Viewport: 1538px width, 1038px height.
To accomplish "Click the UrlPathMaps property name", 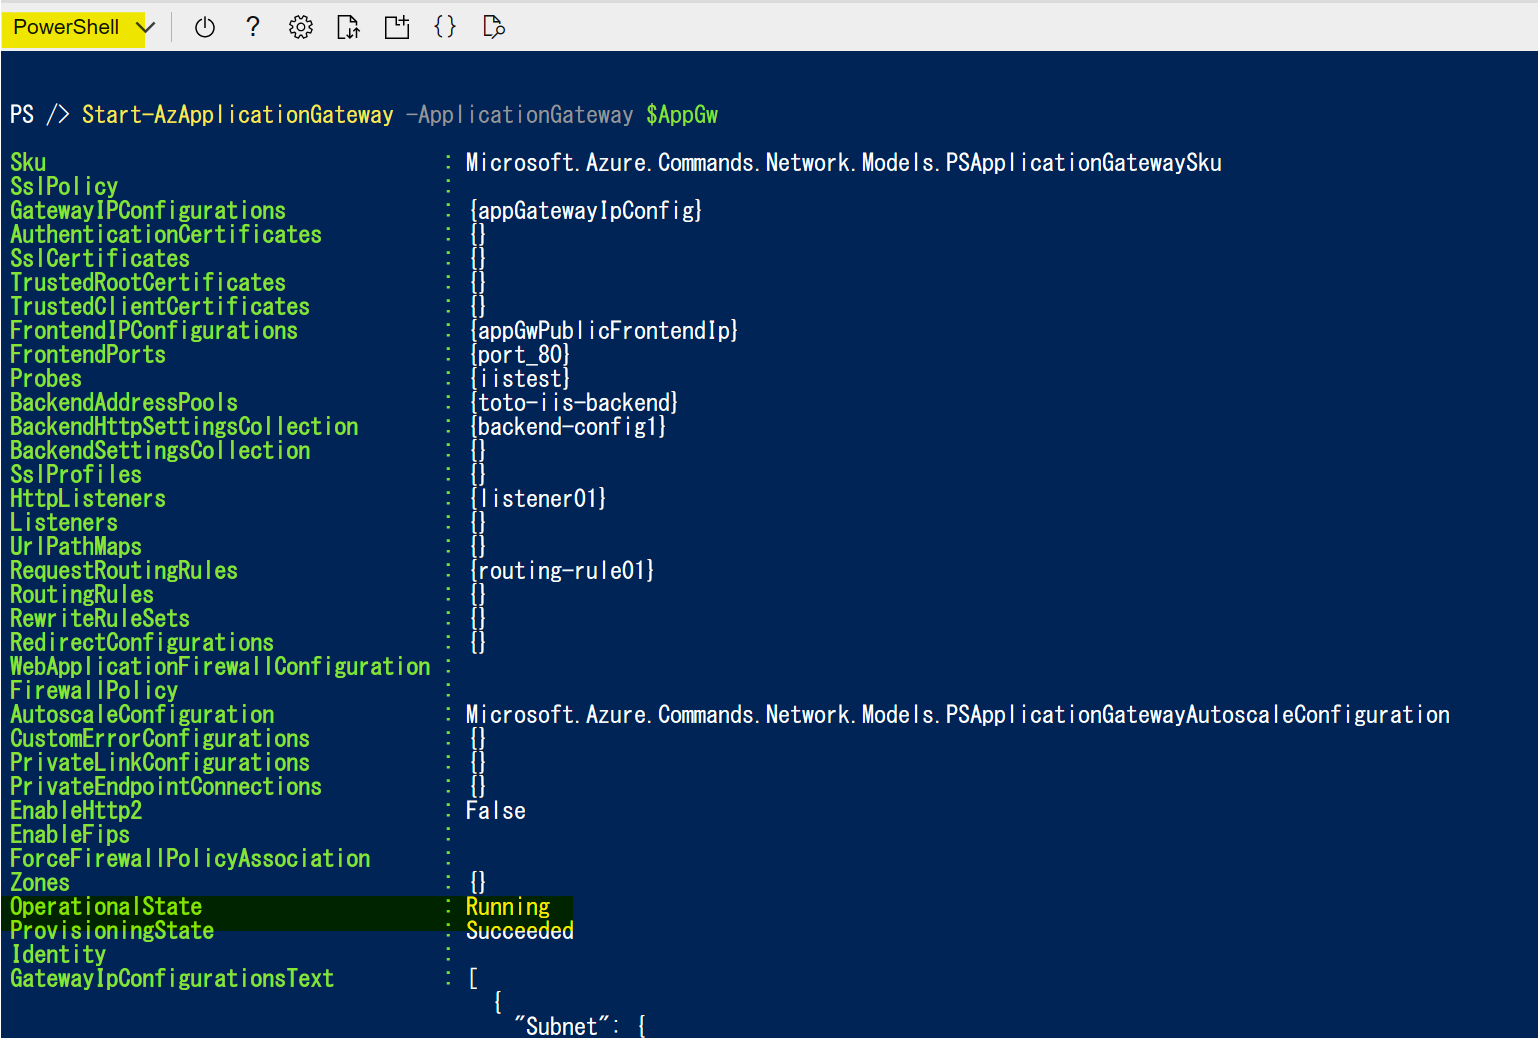I will (x=76, y=547).
